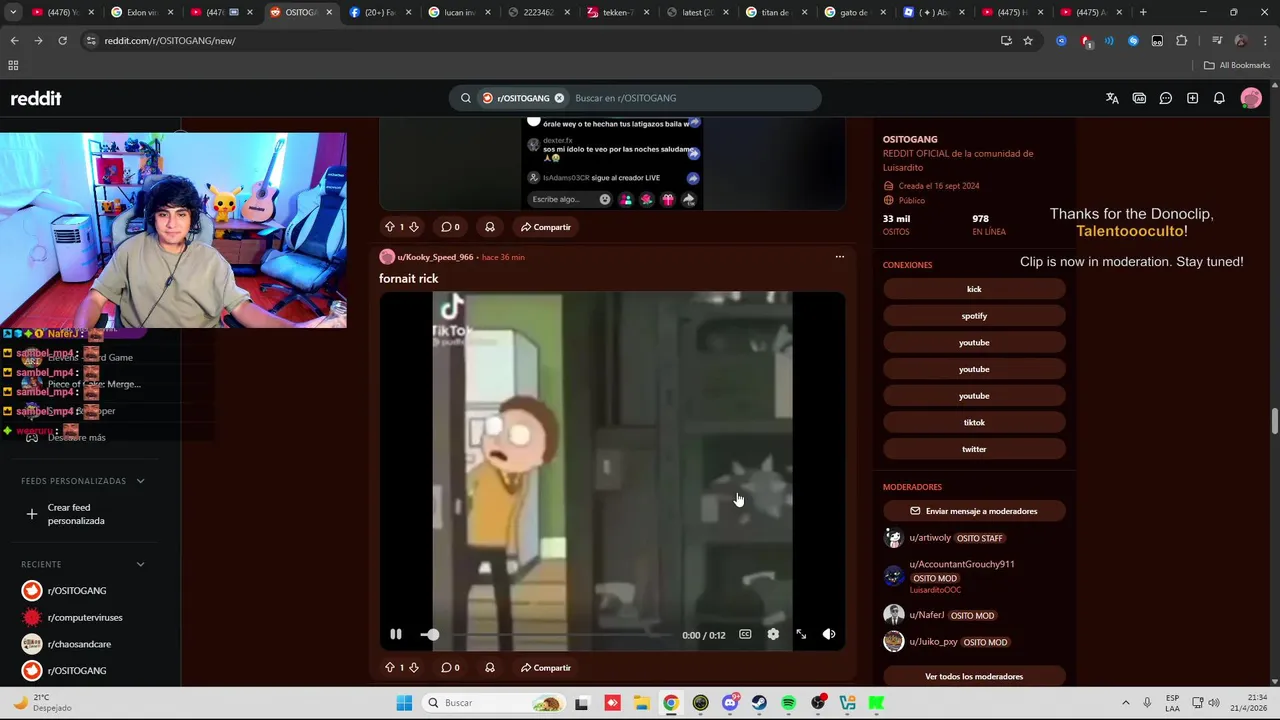The width and height of the screenshot is (1280, 720).
Task: Open comments on the post above fornait rick
Action: 451,227
